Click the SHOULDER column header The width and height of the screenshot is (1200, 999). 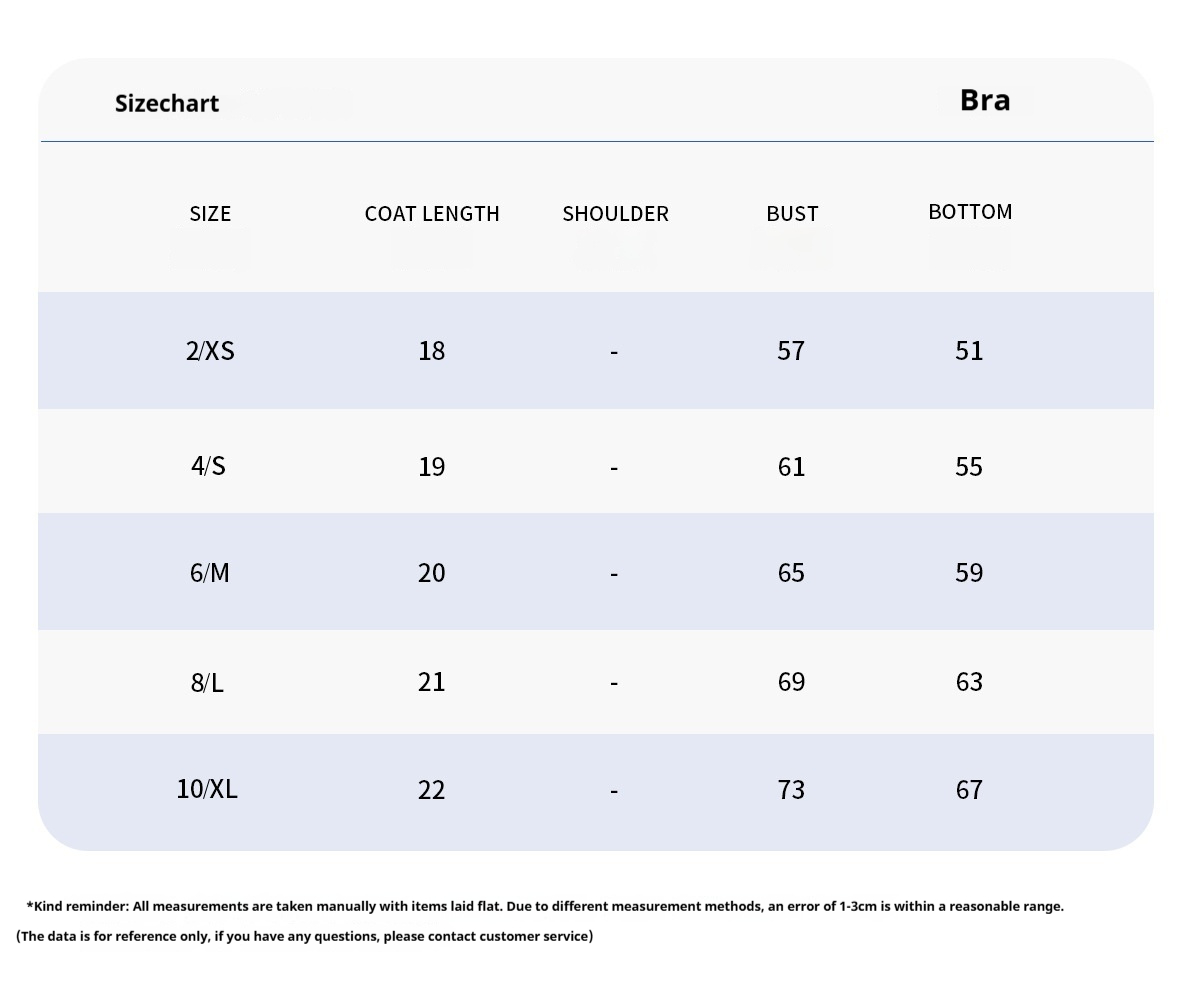[615, 213]
